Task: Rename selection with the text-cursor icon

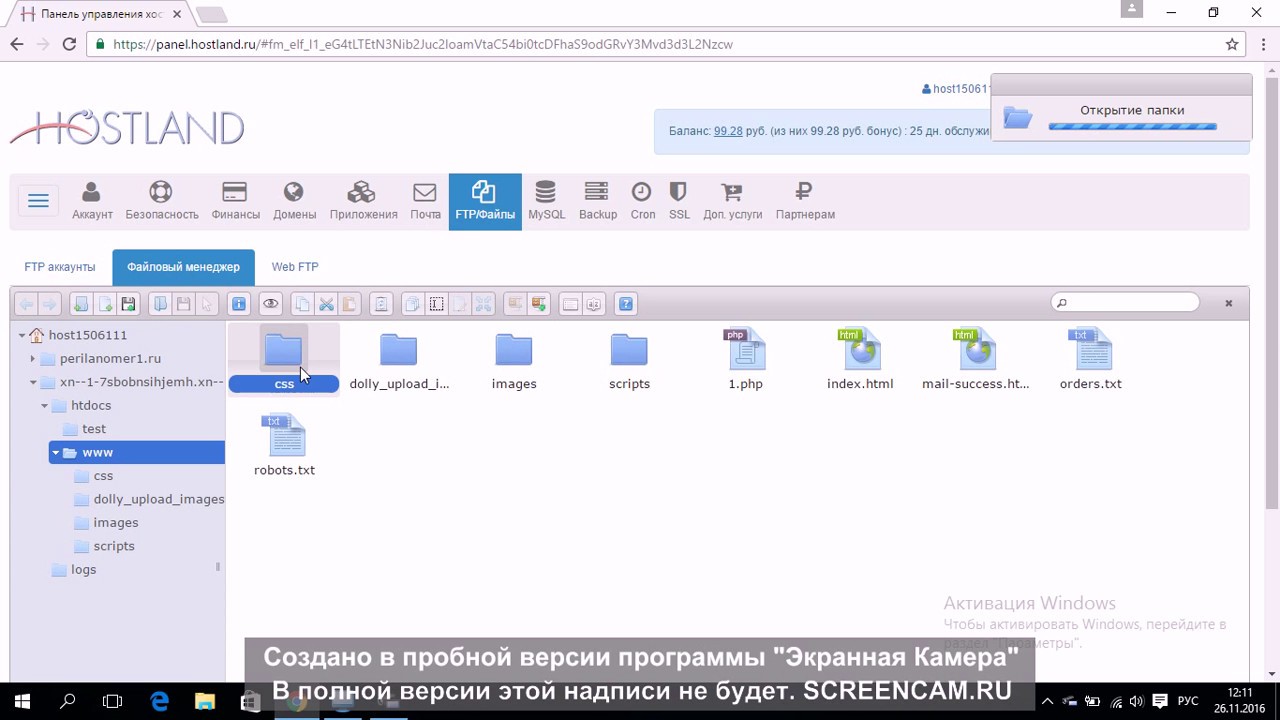Action: pyautogui.click(x=436, y=304)
